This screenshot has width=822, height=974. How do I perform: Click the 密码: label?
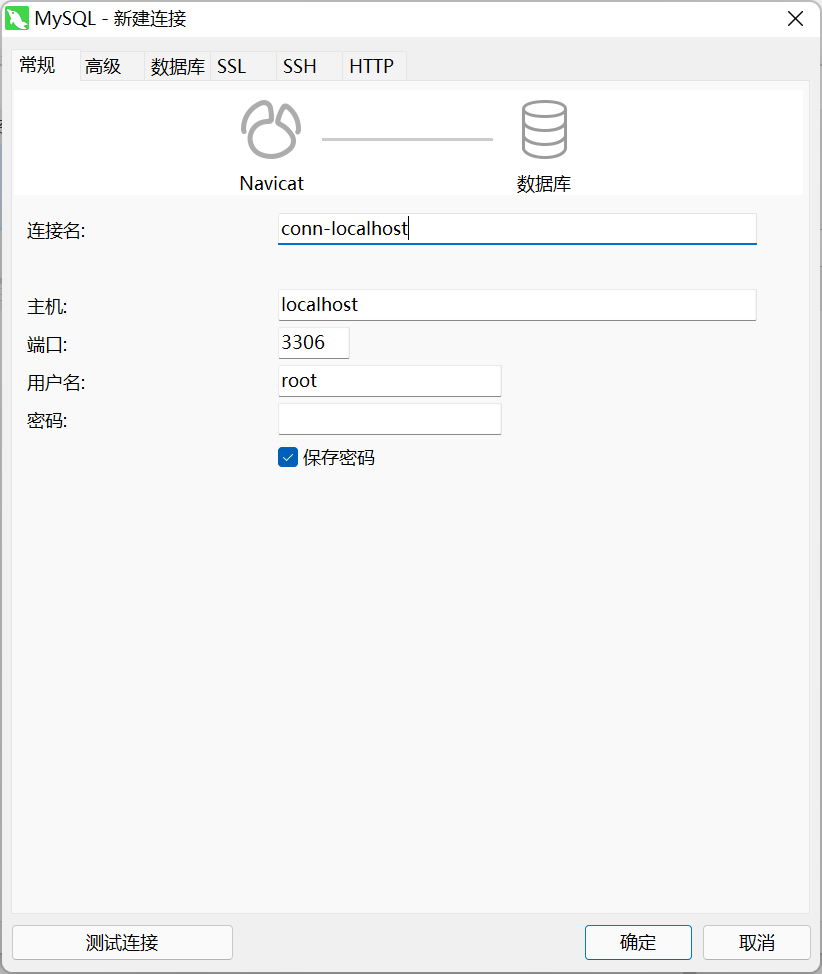(47, 421)
